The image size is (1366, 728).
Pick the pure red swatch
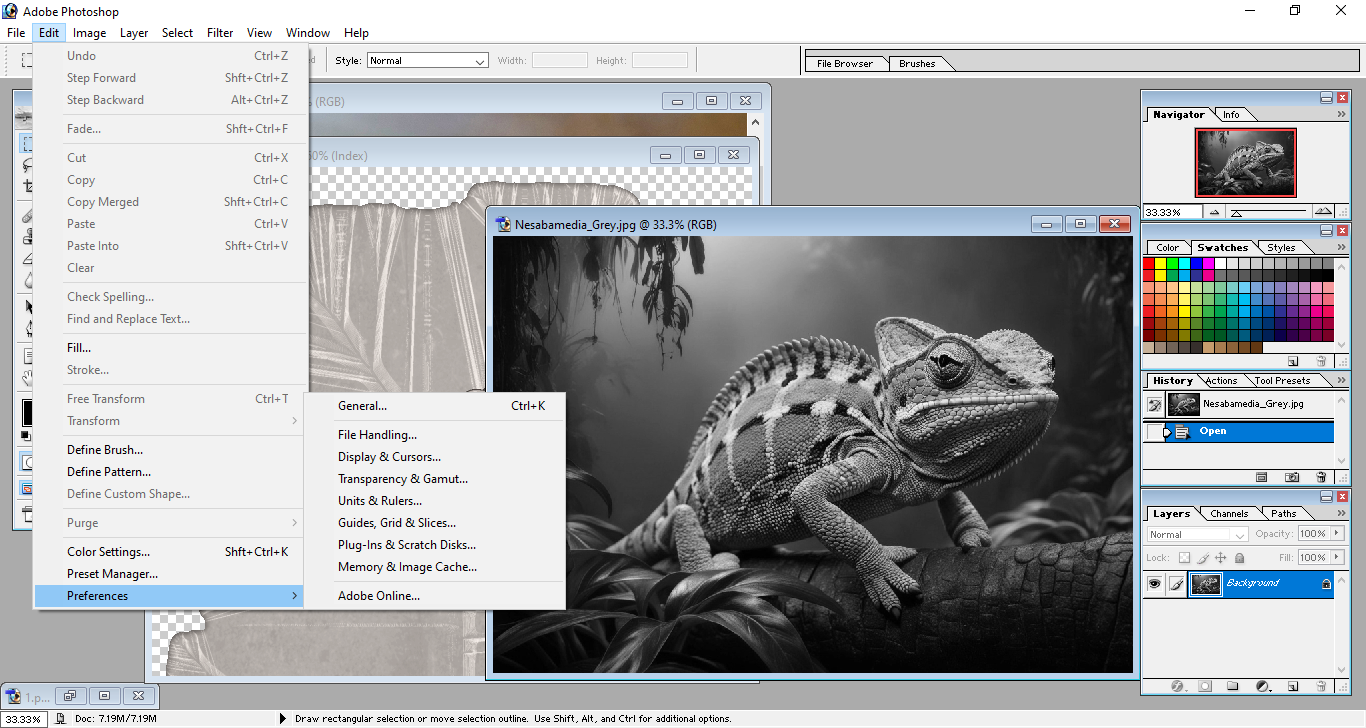(x=1149, y=264)
